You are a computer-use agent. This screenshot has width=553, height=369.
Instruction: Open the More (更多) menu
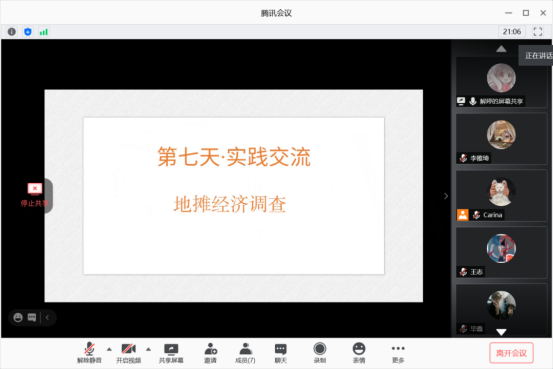pos(398,353)
